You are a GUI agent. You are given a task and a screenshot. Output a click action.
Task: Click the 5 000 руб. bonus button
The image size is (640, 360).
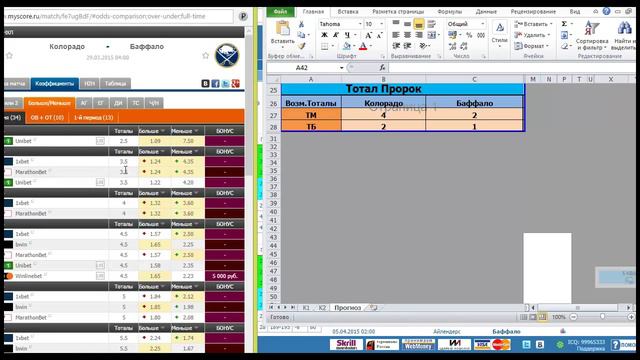224,276
